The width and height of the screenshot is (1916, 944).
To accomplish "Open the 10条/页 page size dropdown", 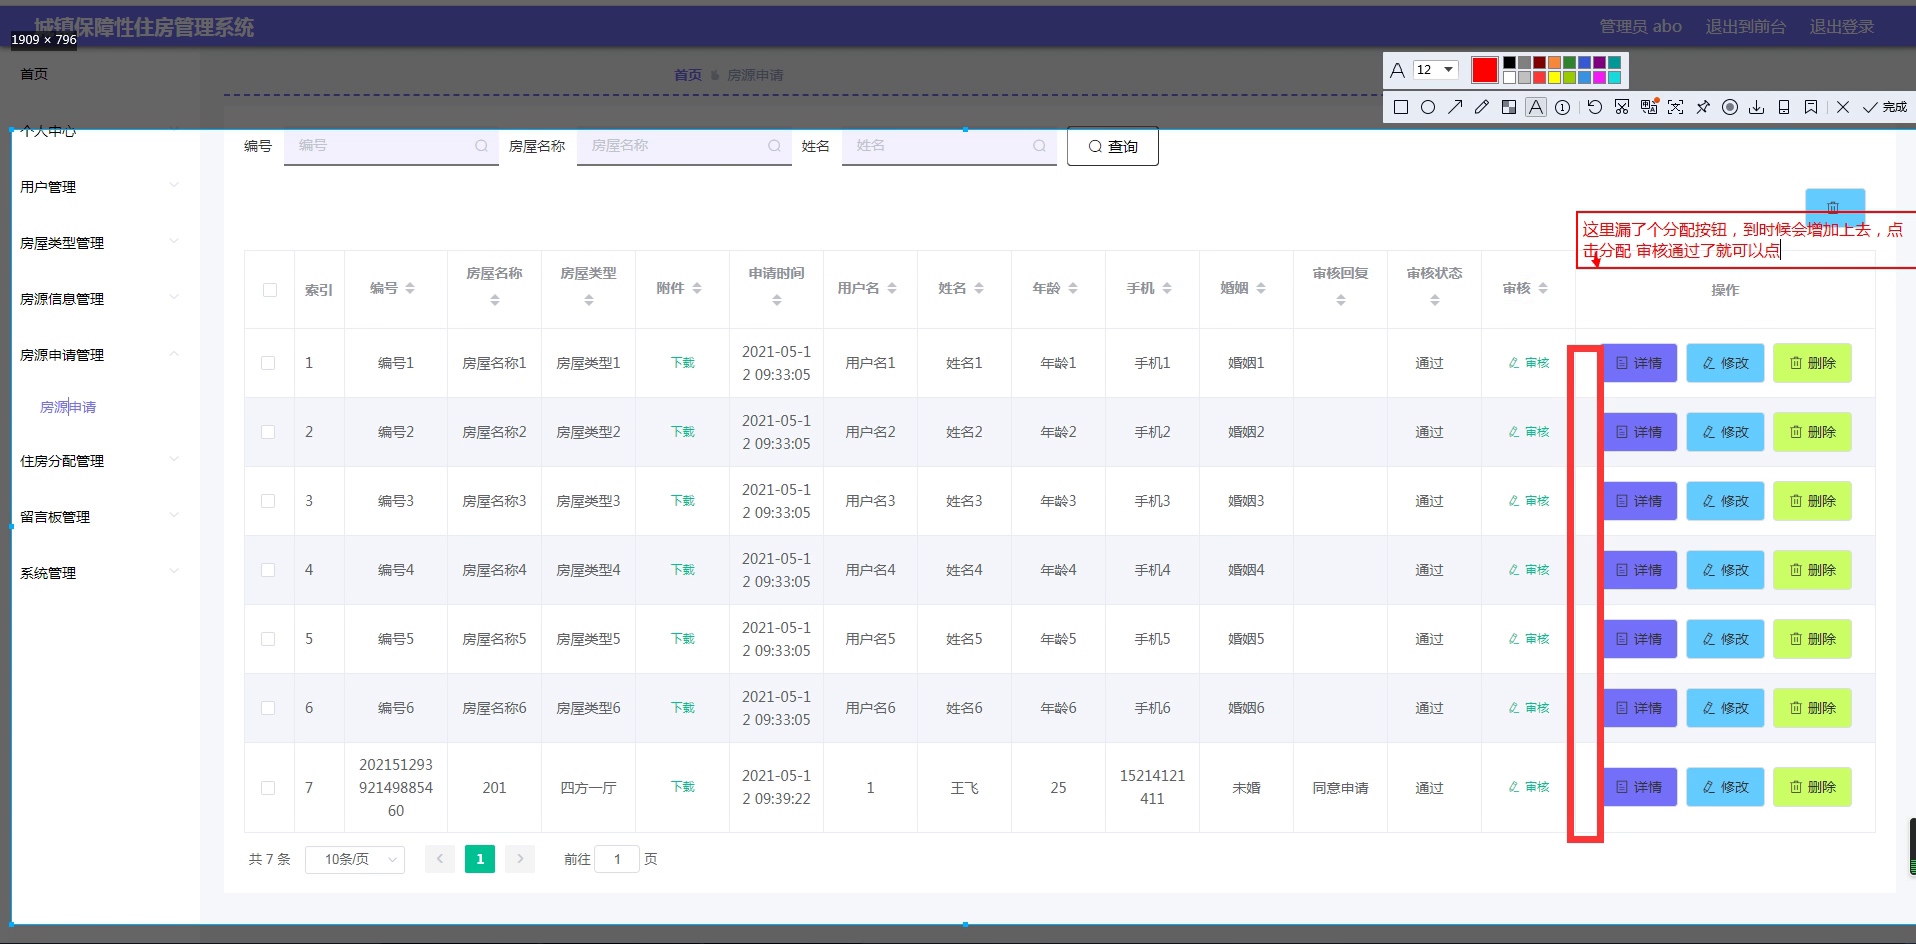I will [x=355, y=859].
